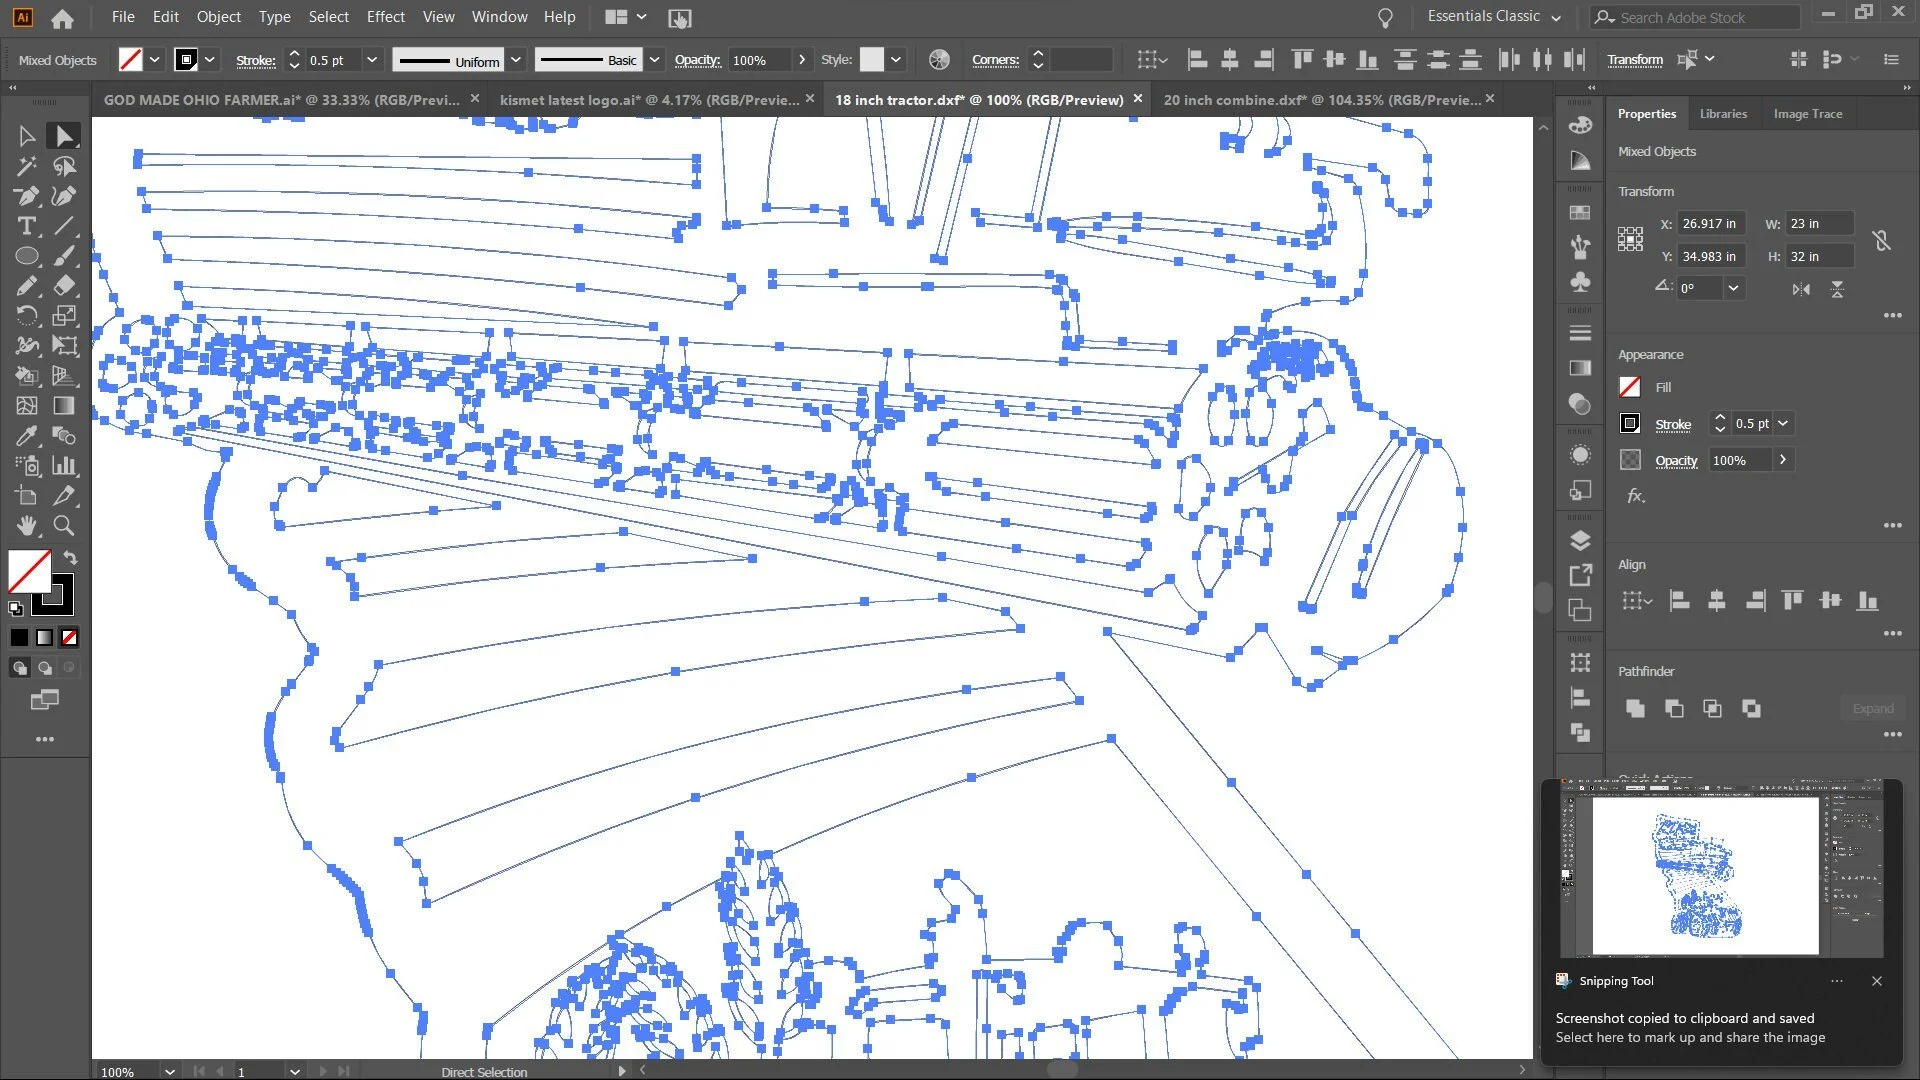
Task: Switch to the 20 inch combine.dxf tab
Action: tap(1320, 100)
